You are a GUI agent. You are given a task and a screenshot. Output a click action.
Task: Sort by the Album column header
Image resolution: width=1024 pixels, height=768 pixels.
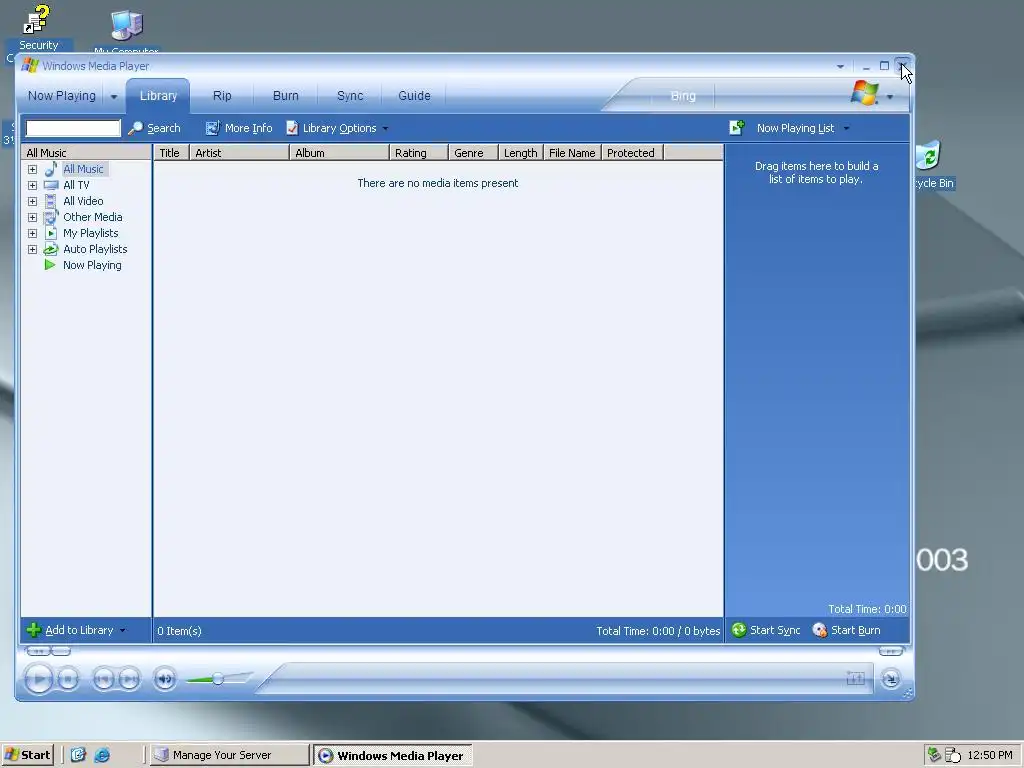click(339, 153)
